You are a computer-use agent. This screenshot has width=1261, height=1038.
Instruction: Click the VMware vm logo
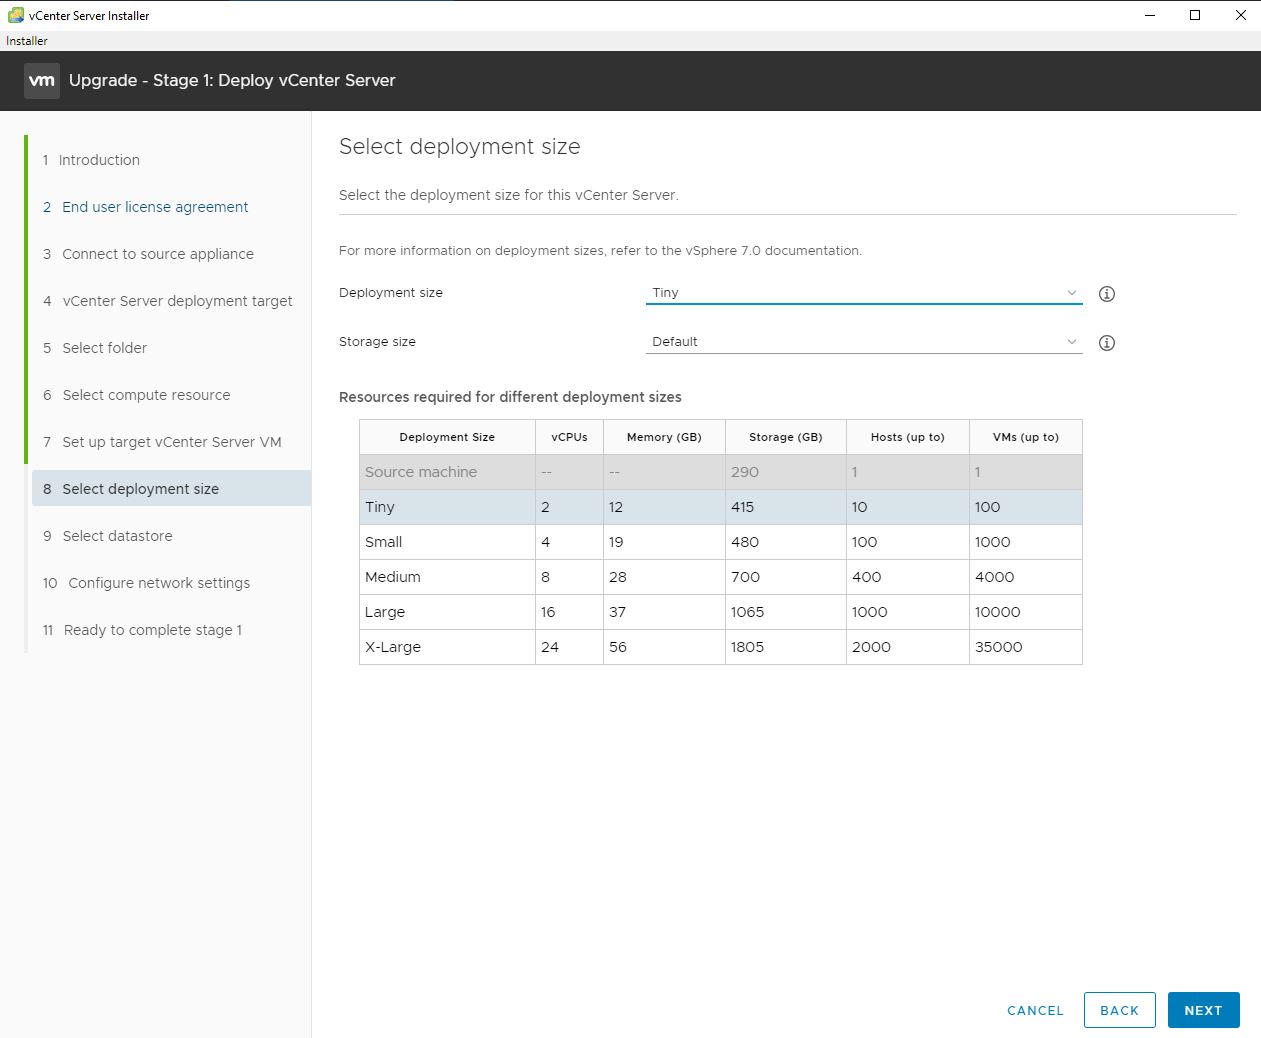[42, 81]
